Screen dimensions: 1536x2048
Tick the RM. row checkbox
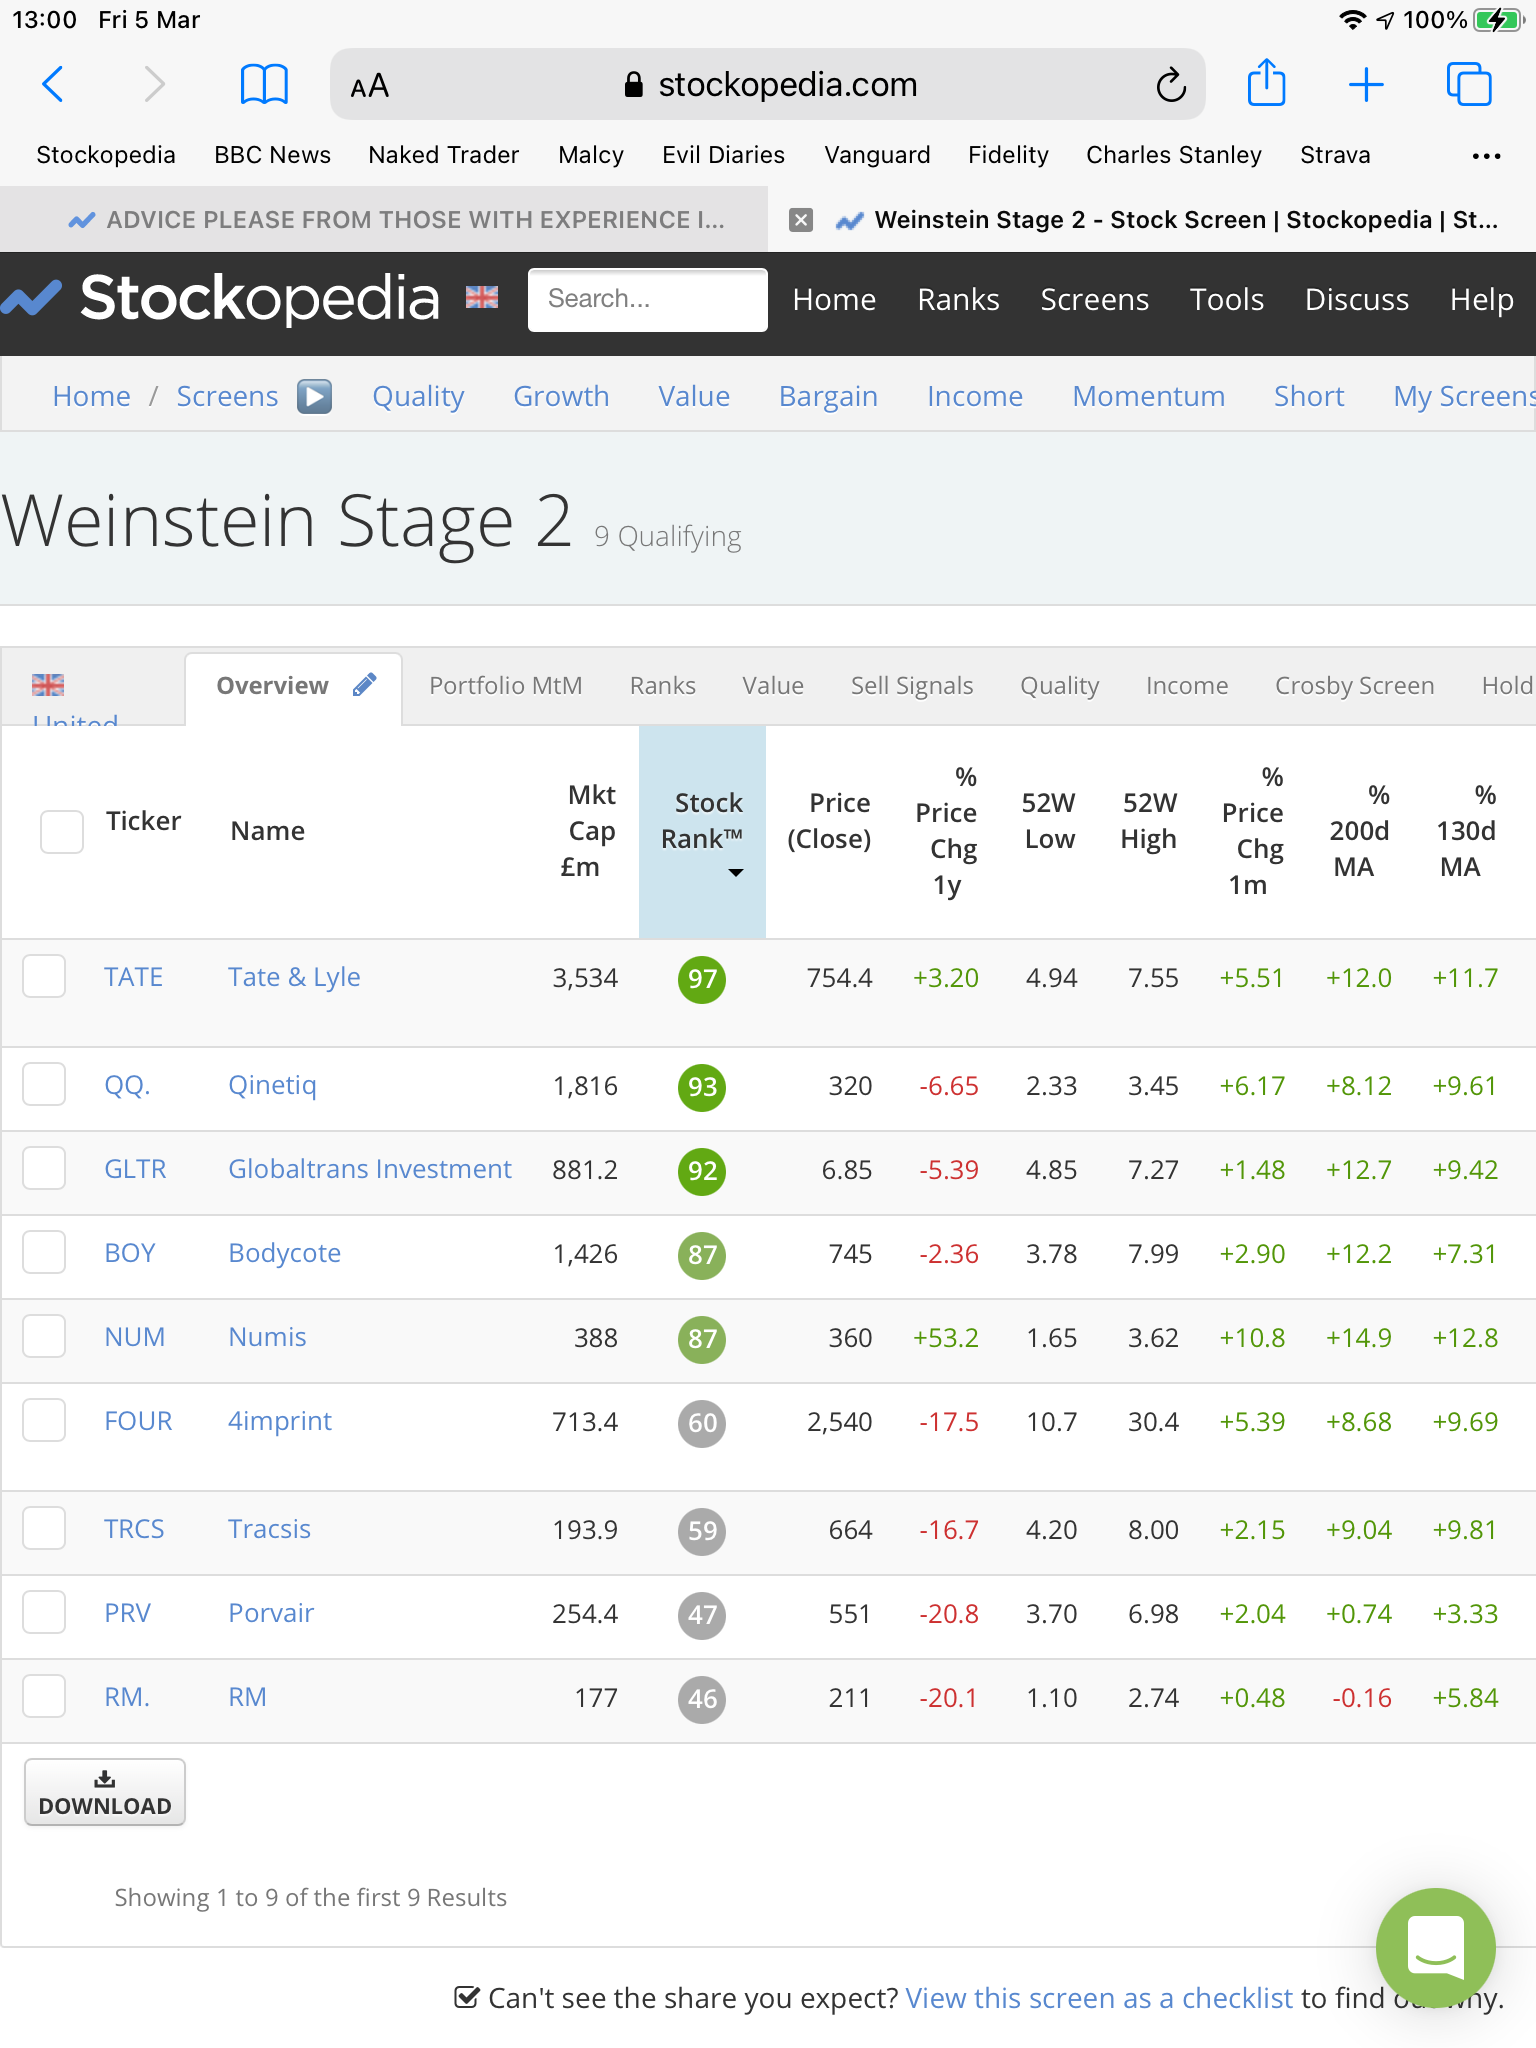click(44, 1696)
